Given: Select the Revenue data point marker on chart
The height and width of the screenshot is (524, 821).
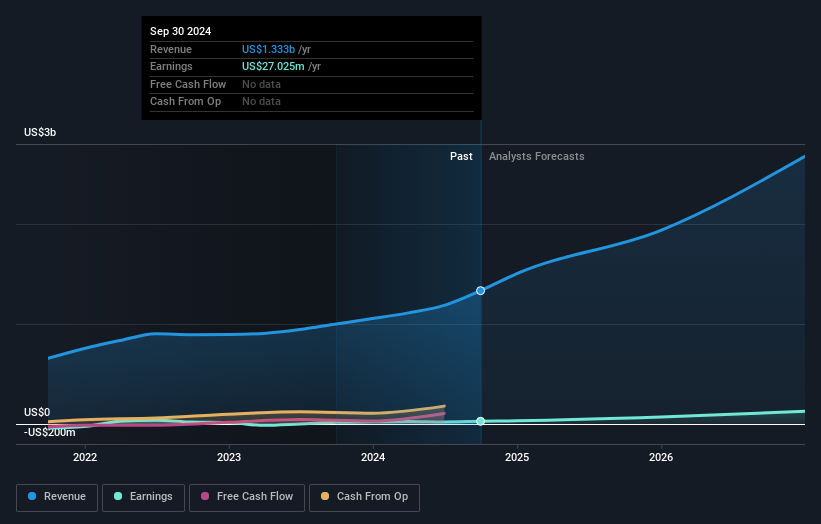Looking at the screenshot, I should pos(481,291).
